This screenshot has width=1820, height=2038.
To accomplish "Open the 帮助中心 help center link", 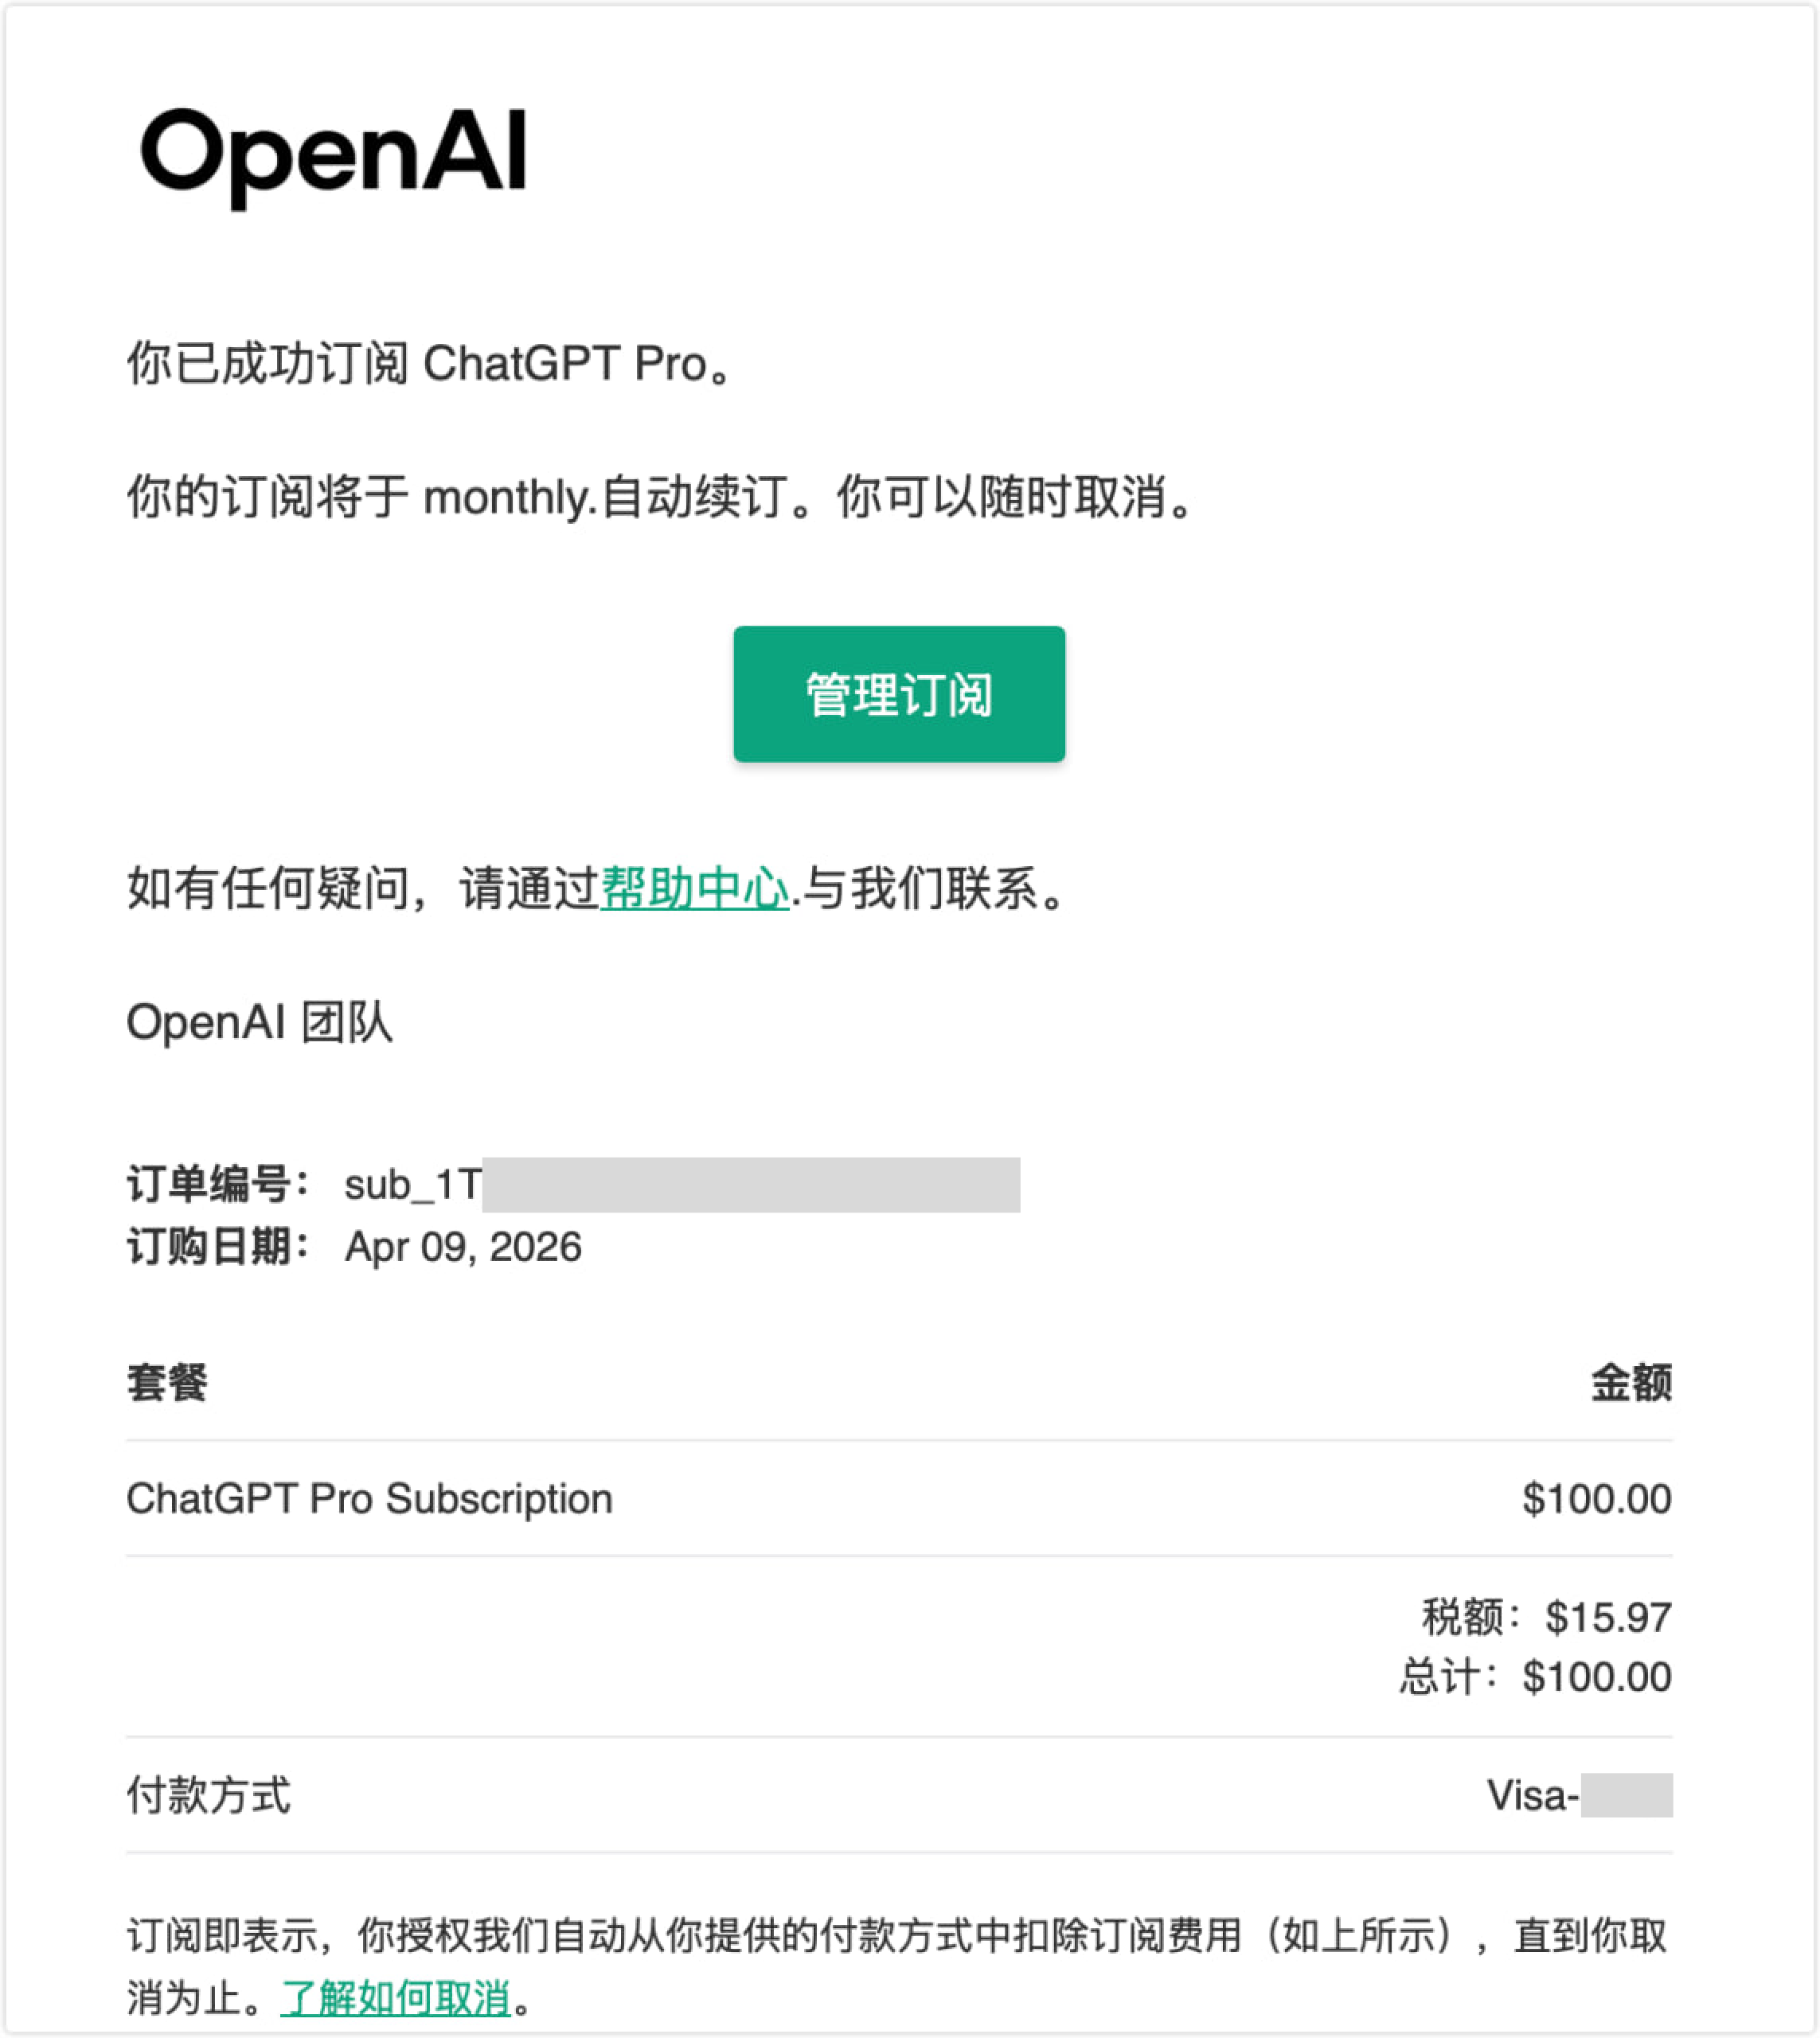I will (695, 888).
